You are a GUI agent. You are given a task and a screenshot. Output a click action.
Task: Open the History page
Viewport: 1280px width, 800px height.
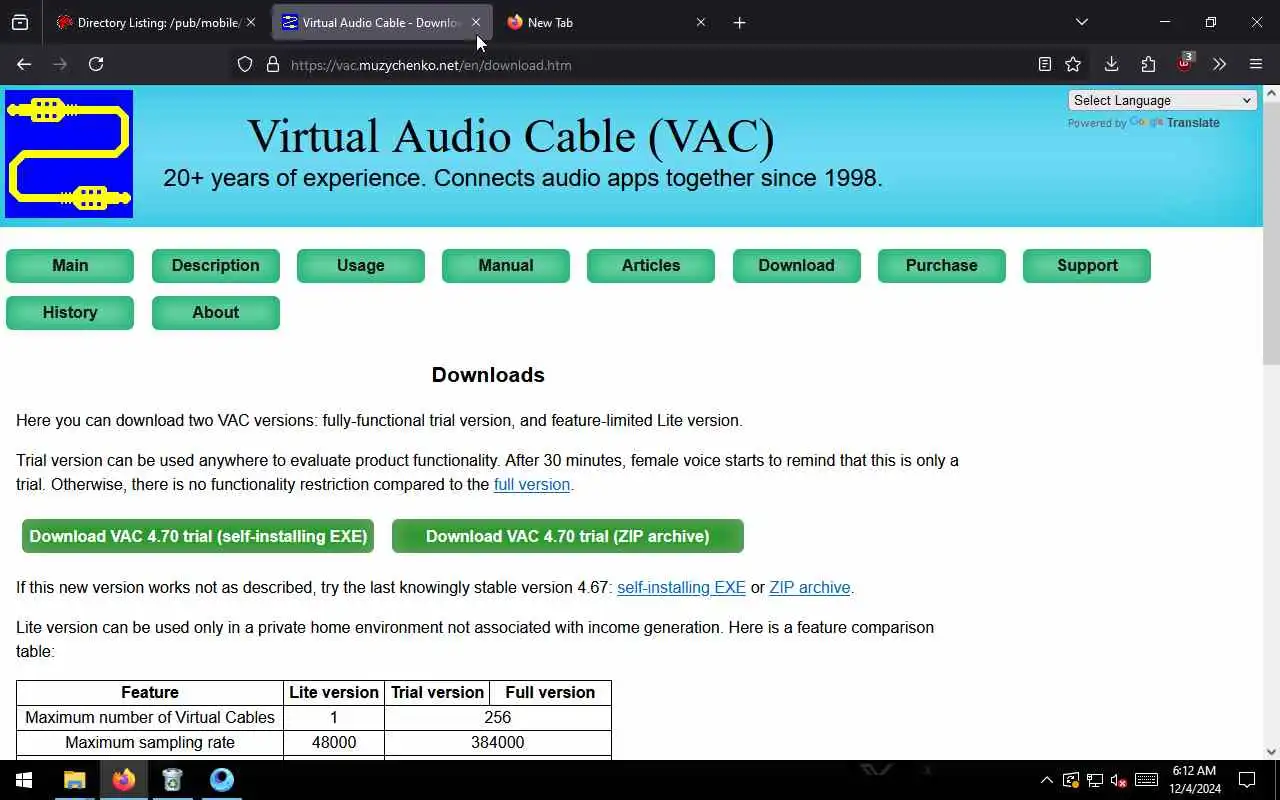(70, 313)
